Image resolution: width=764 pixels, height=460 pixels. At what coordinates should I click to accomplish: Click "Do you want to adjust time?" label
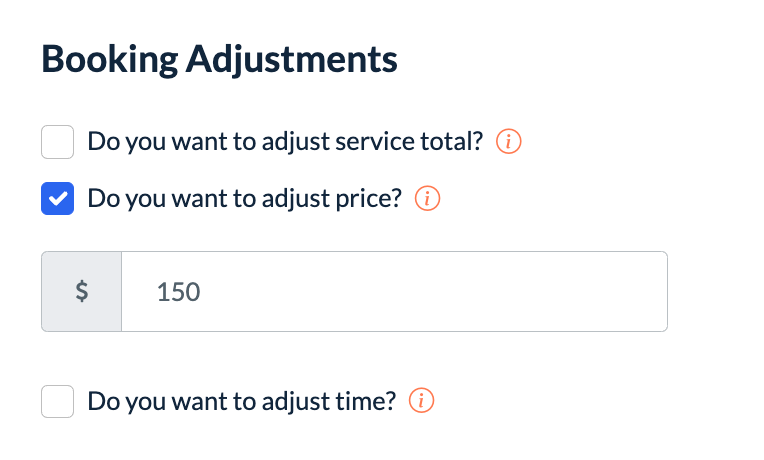pos(242,402)
